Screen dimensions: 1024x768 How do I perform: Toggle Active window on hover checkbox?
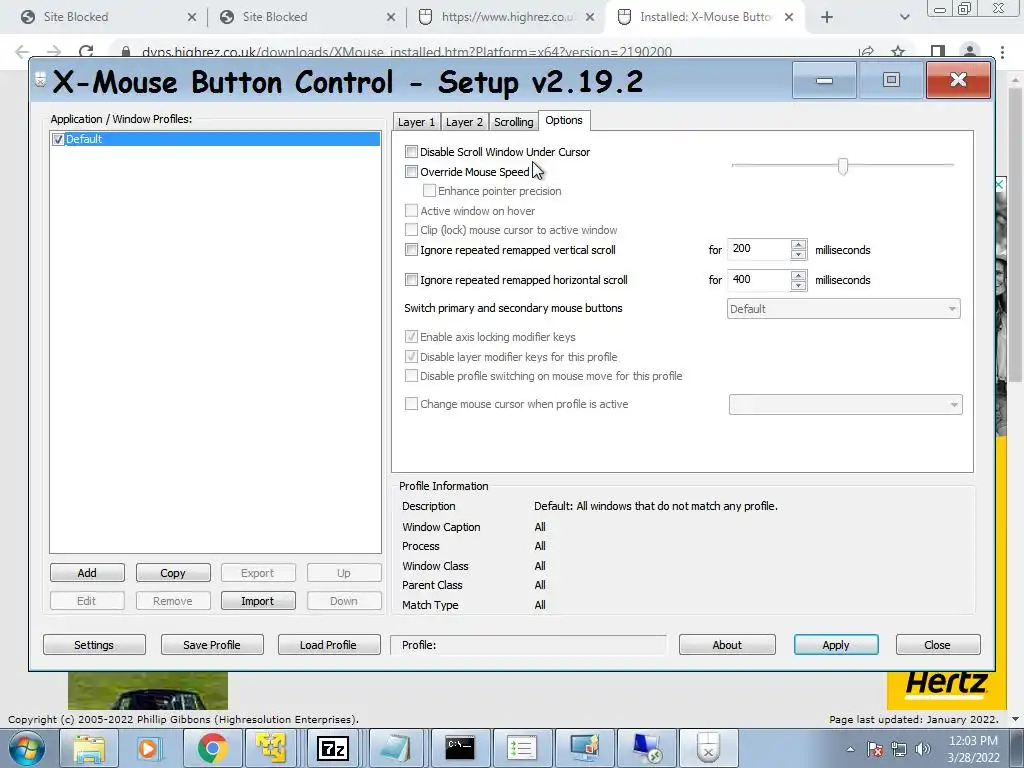pos(411,210)
